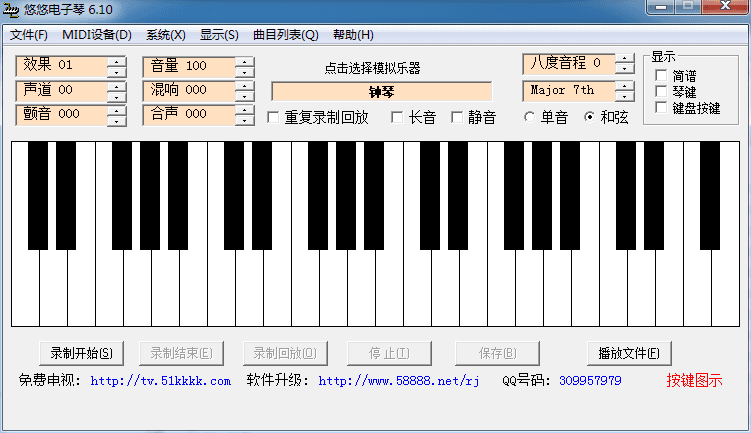Click the 钟琴 instrument selector bar
This screenshot has width=751, height=433.
(x=381, y=91)
